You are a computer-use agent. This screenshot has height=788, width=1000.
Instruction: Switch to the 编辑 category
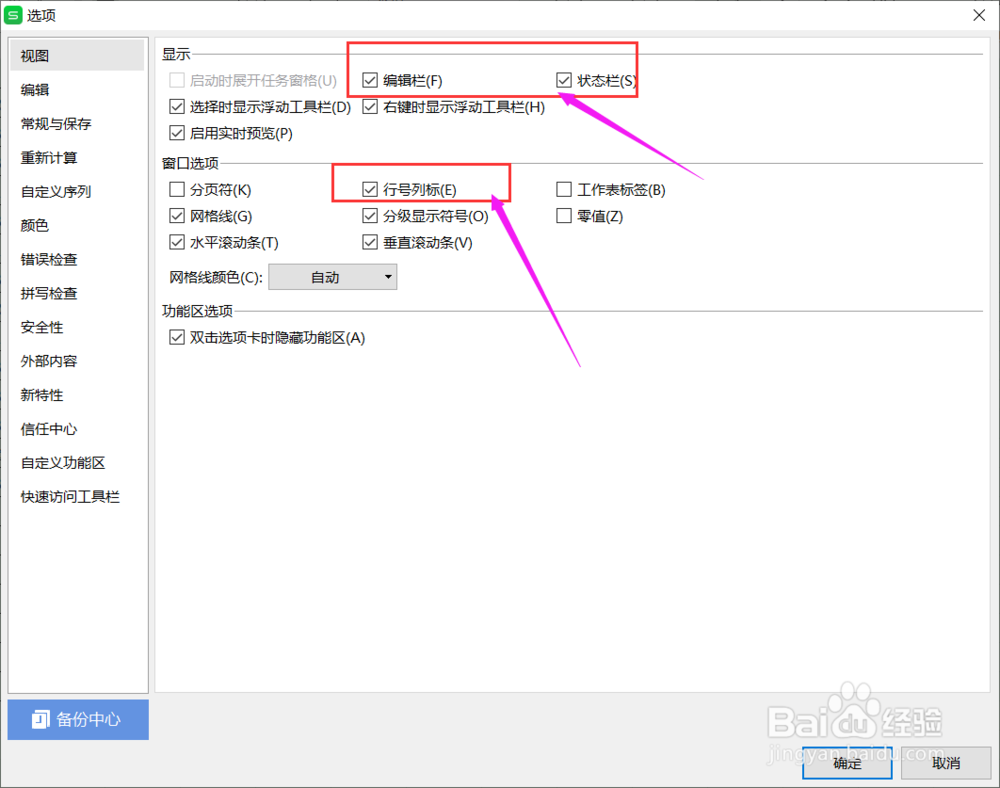click(77, 90)
